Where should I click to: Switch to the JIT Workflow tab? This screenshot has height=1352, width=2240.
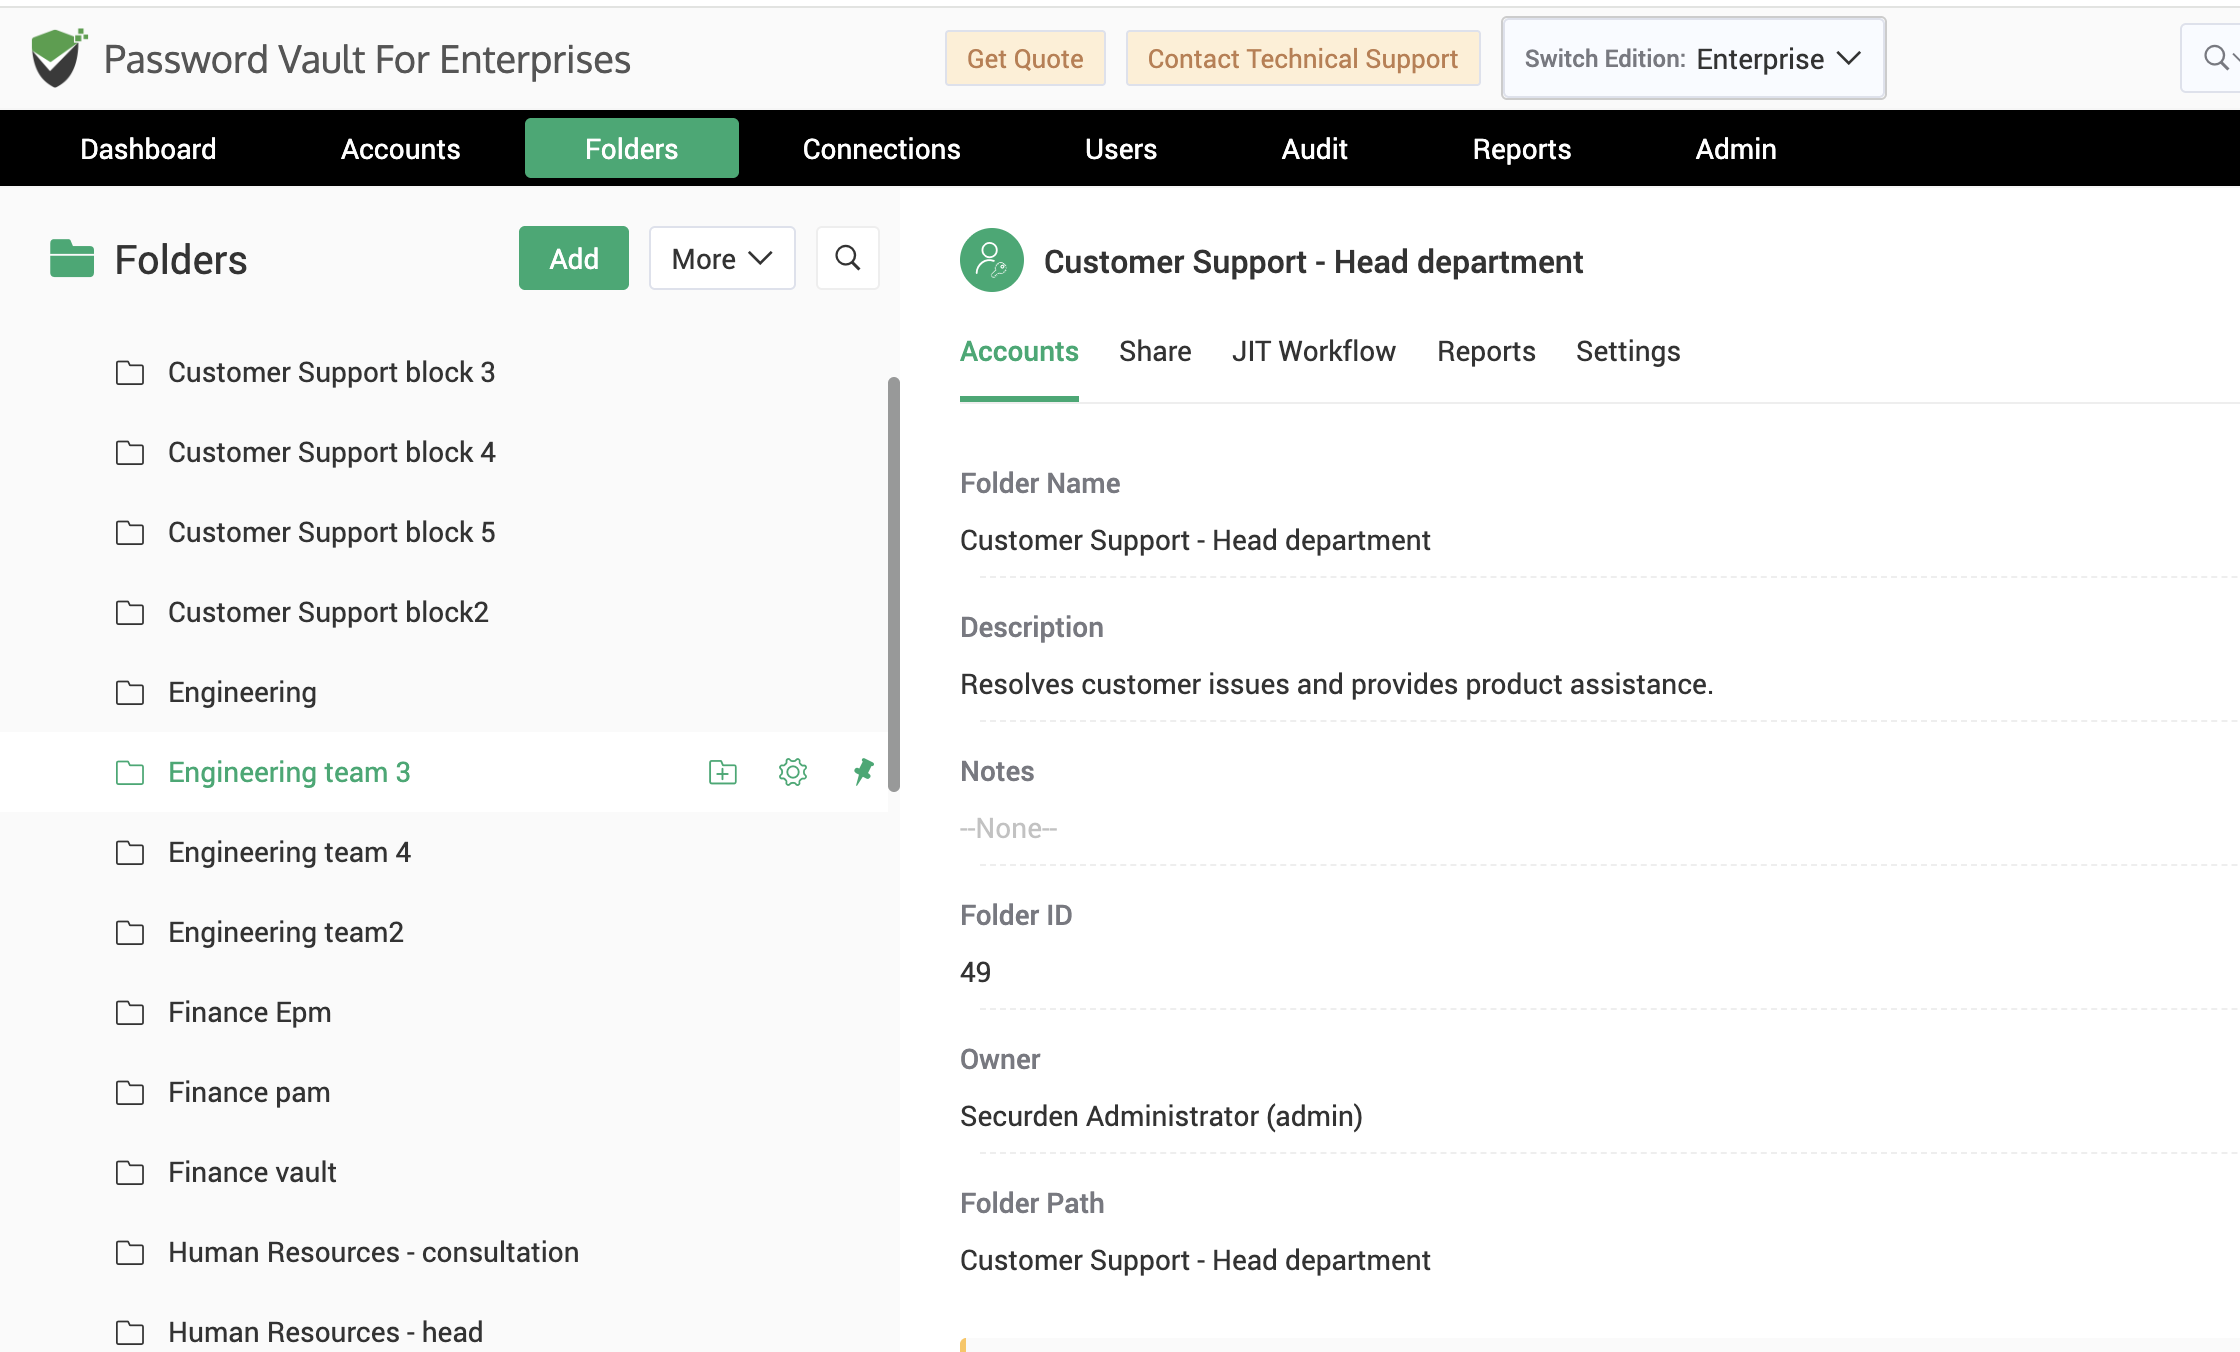click(1313, 352)
